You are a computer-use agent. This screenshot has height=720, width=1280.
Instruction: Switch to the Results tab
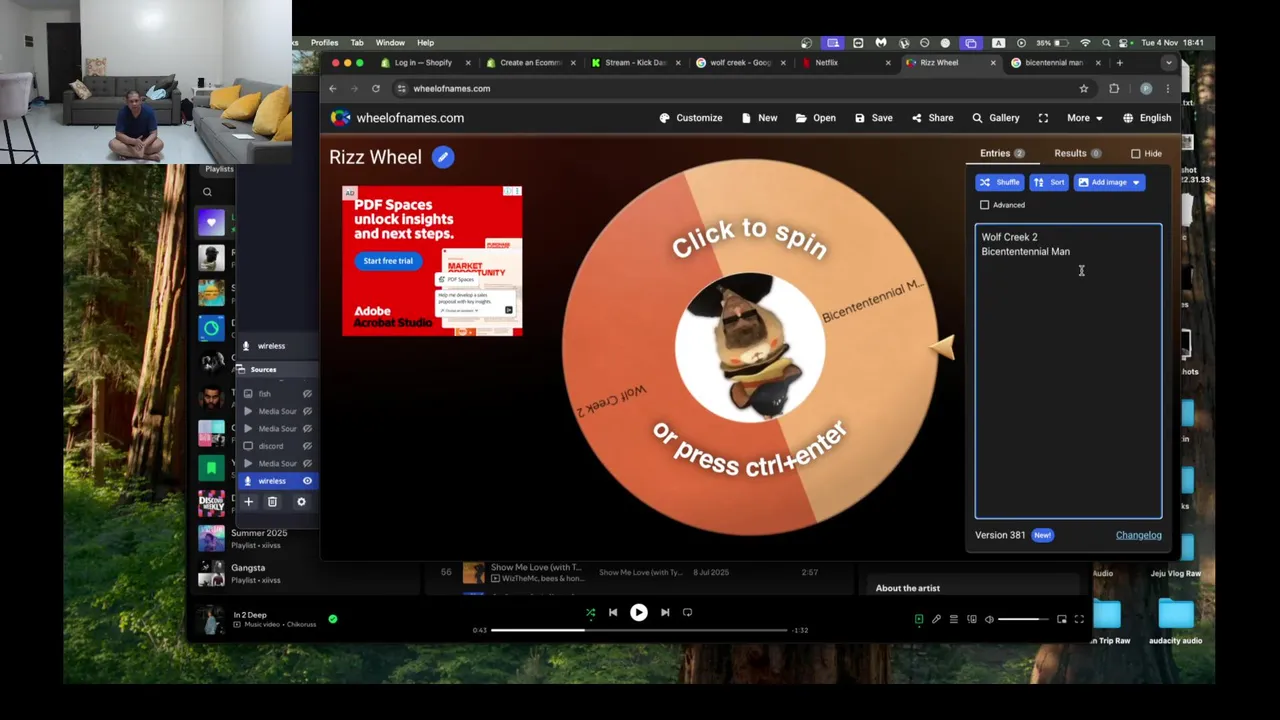1077,154
